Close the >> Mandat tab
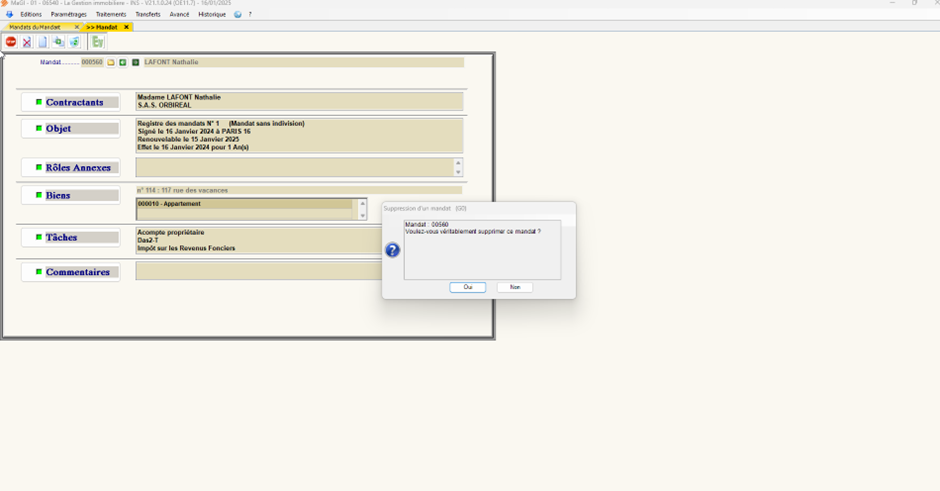The image size is (940, 491). (126, 27)
